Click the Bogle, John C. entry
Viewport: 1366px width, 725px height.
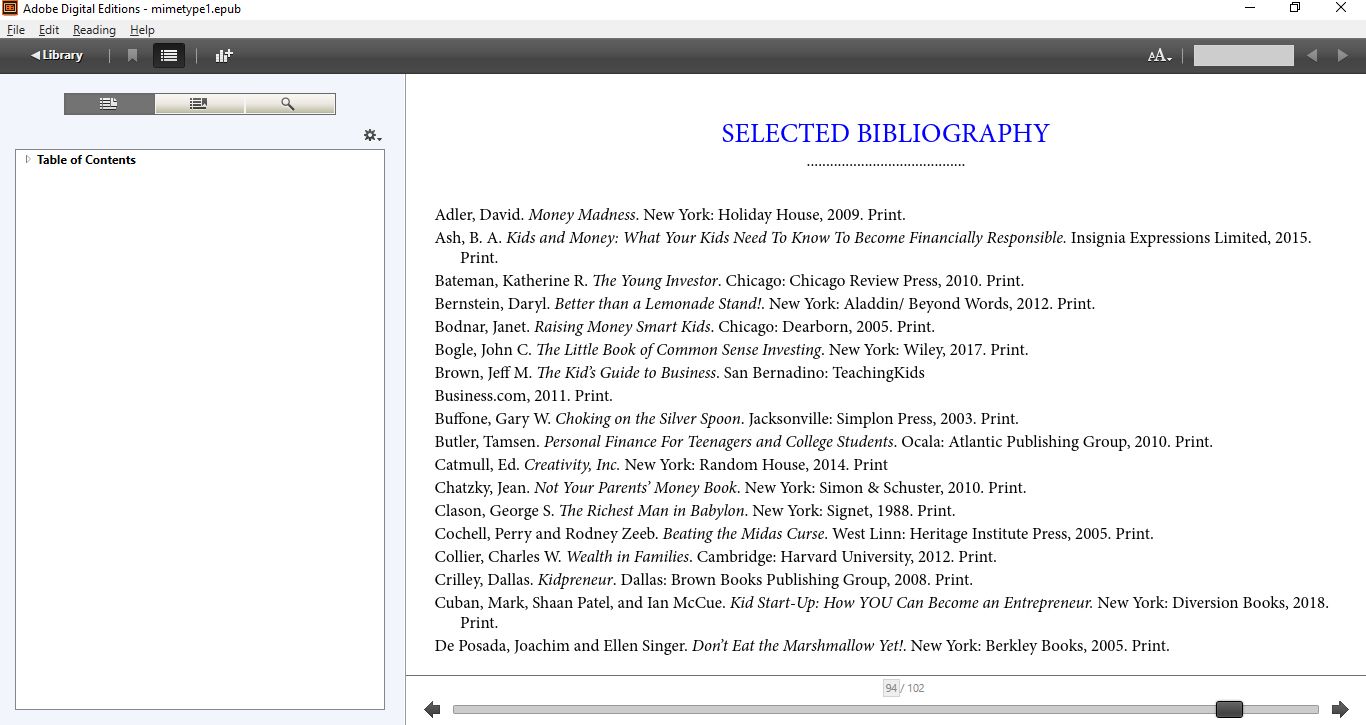point(731,350)
